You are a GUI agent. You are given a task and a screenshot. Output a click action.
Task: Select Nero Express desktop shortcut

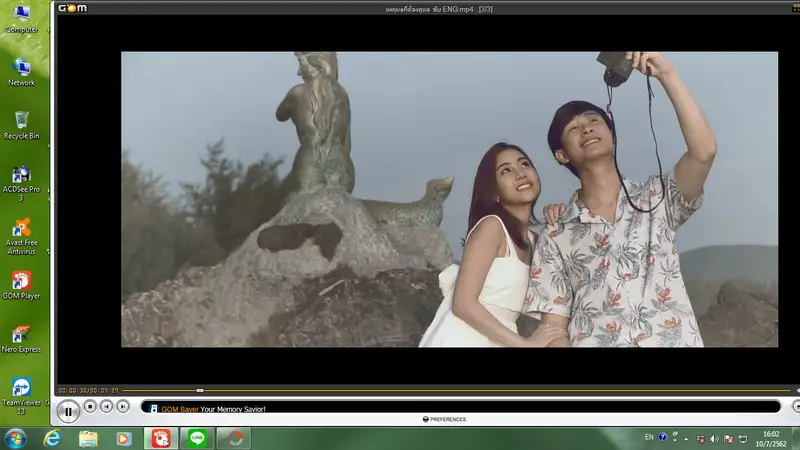pos(21,339)
